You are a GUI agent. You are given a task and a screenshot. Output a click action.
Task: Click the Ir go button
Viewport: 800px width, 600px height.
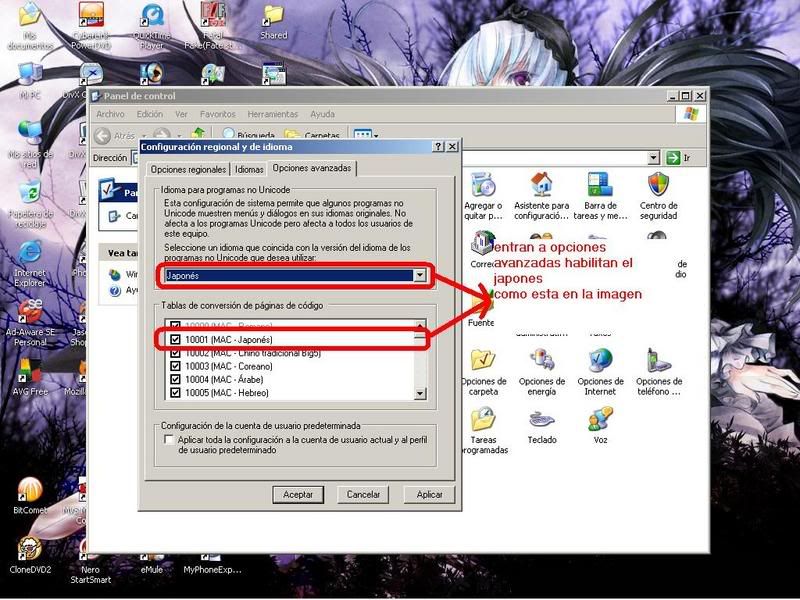tap(679, 158)
